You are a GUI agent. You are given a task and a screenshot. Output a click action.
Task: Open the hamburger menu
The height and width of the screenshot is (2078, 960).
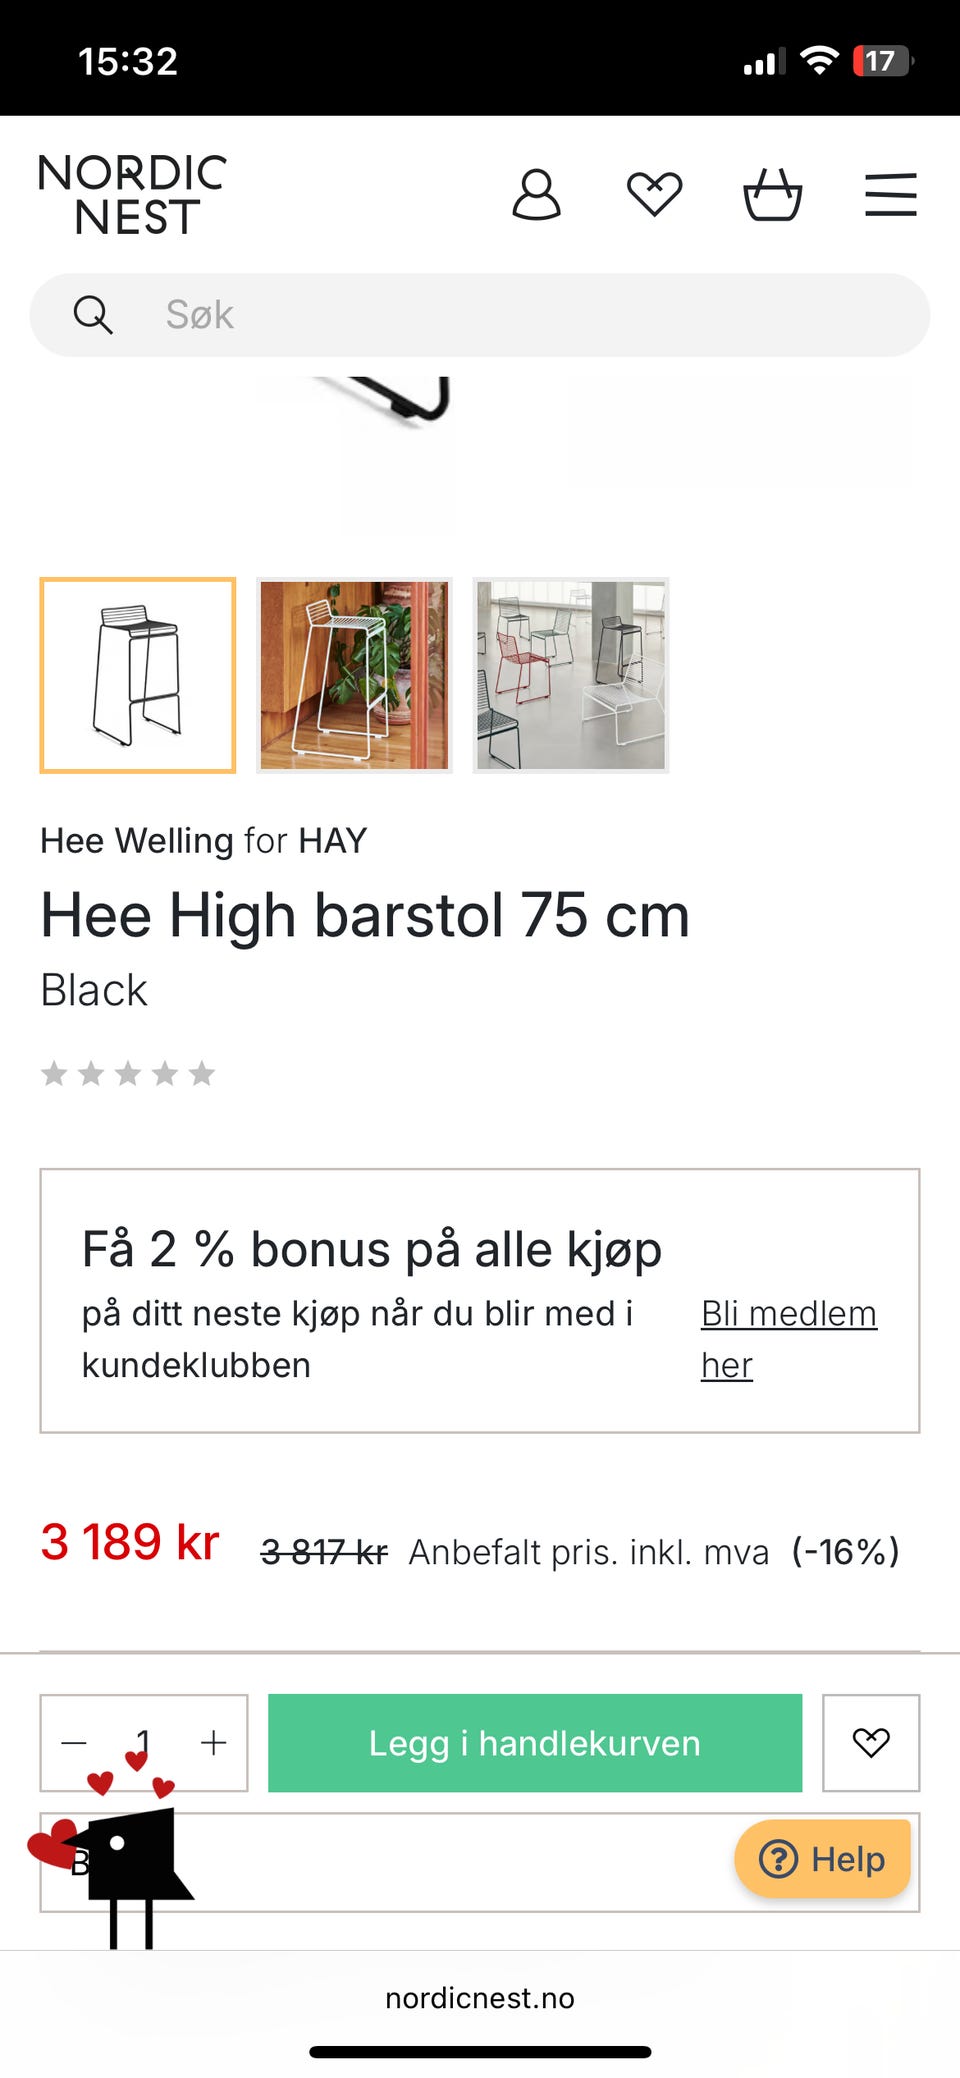point(890,194)
